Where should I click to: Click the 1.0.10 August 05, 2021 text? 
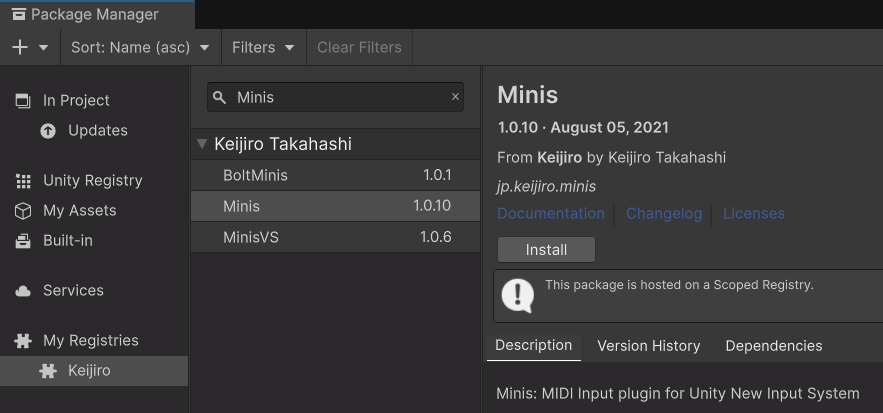(583, 127)
